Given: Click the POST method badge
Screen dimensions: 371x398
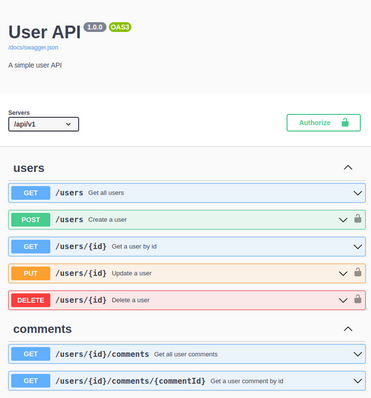Looking at the screenshot, I should (31, 220).
